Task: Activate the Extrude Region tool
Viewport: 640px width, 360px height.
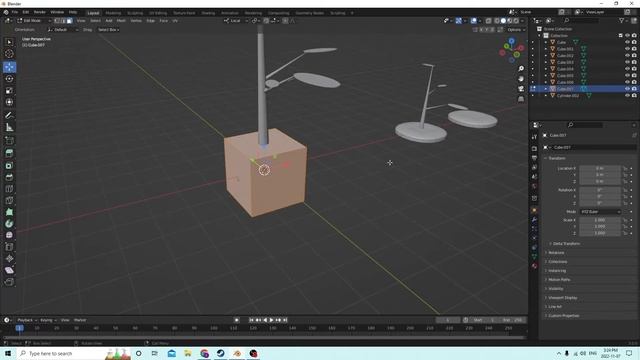Action: [9, 153]
